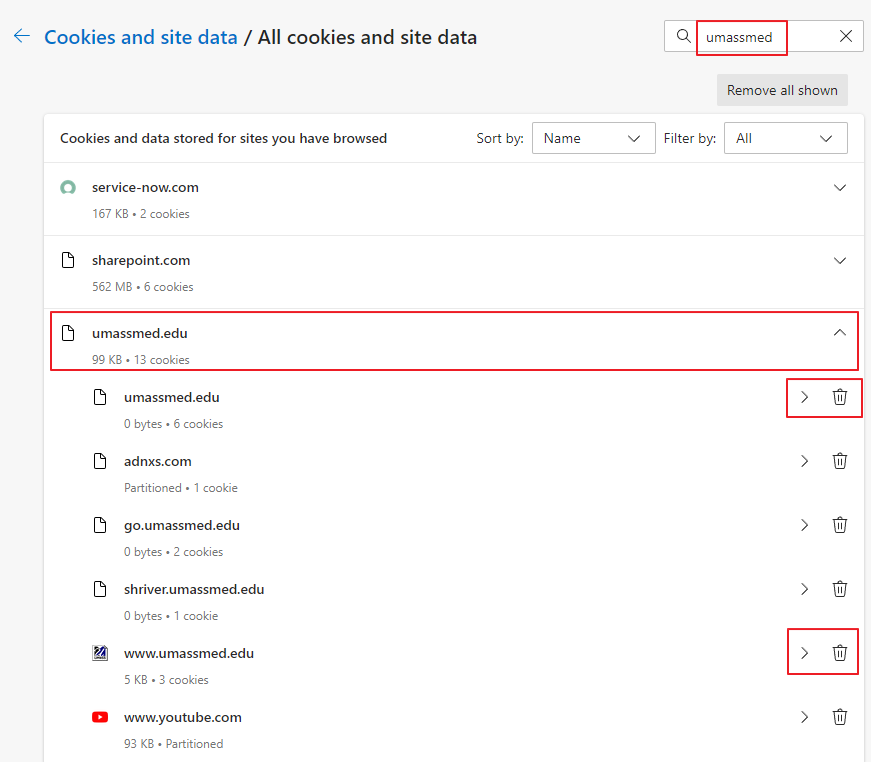
Task: Click the search box containing umassmed
Action: [762, 37]
